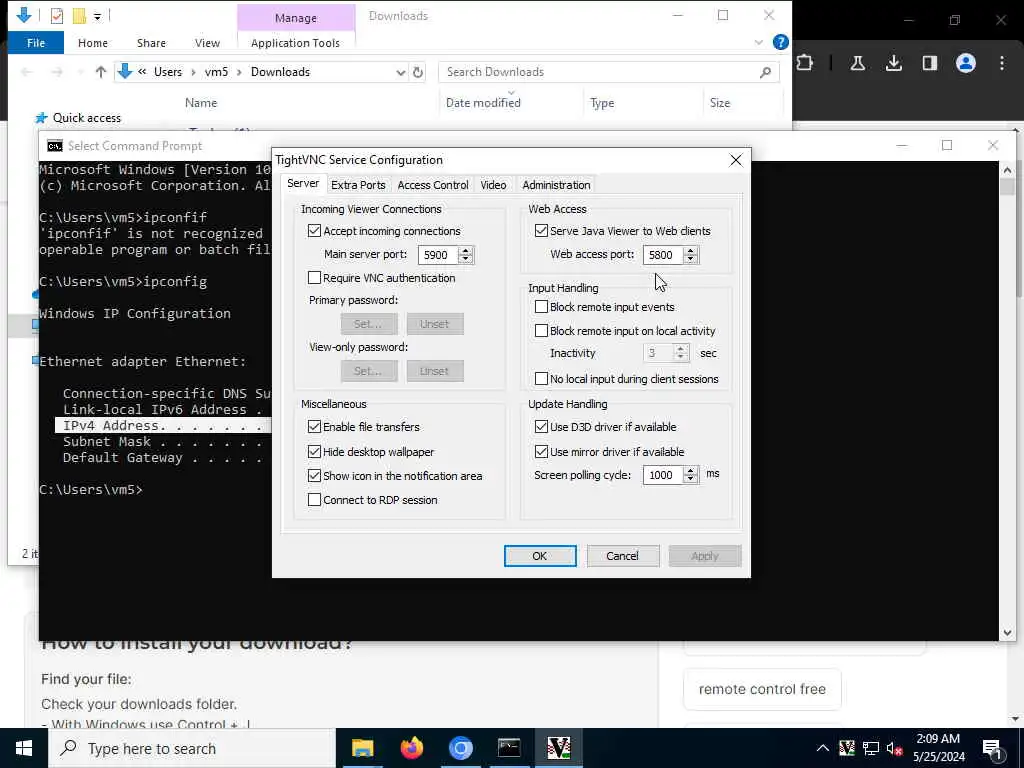
Task: Sort by the Type column header
Action: point(601,103)
